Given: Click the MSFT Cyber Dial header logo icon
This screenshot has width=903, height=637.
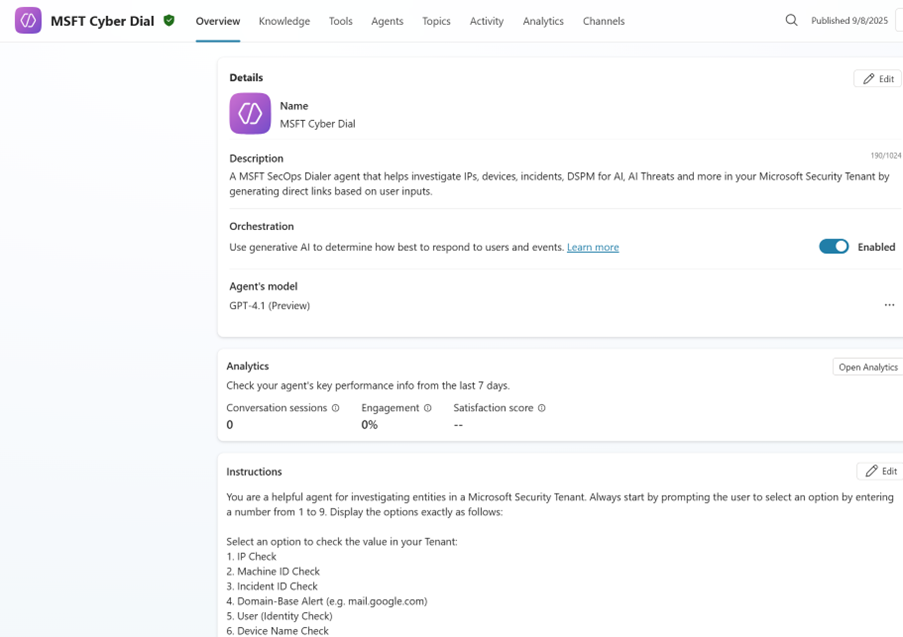Looking at the screenshot, I should pyautogui.click(x=28, y=21).
